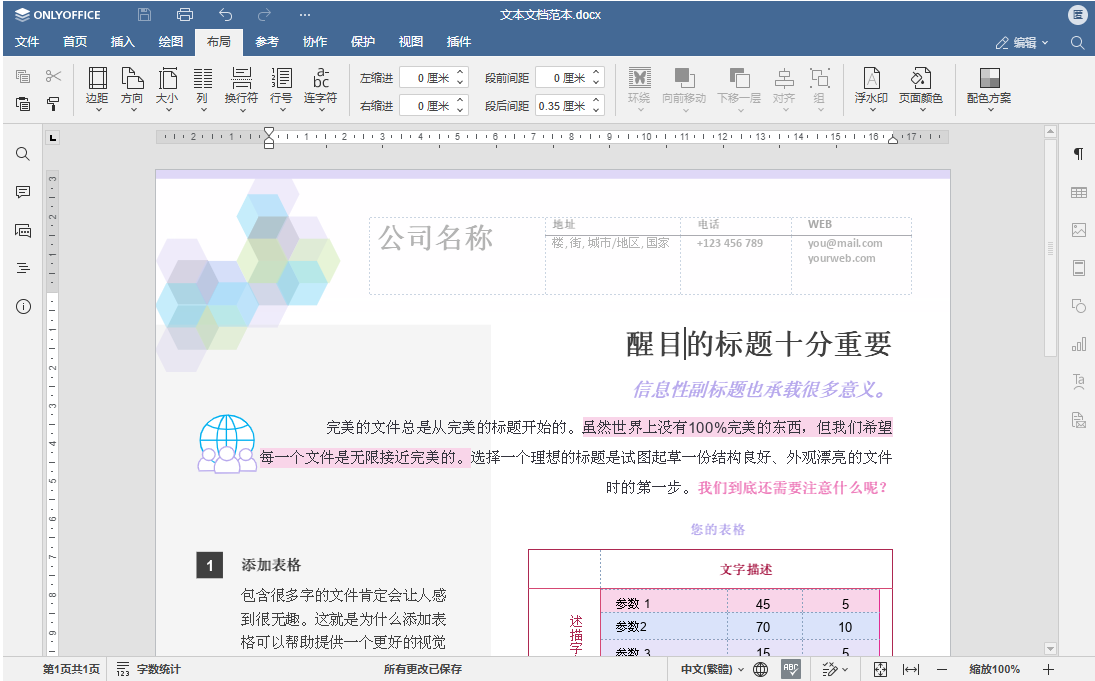
Task: Switch to the 插入 insert tab
Action: pos(123,42)
